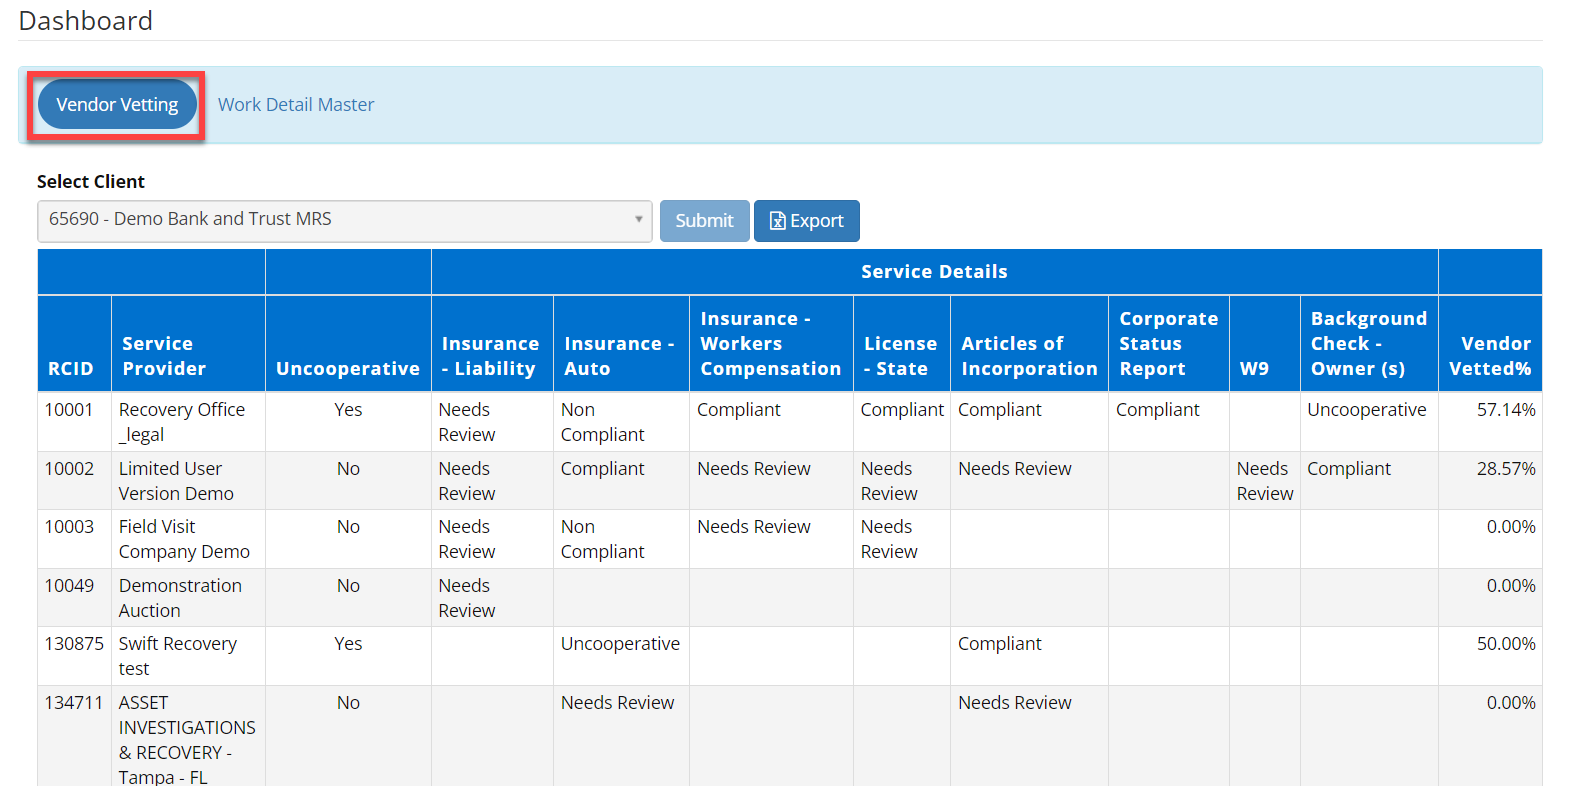Click Compliant articles for Swift Recovery
1587x786 pixels.
1029,656
